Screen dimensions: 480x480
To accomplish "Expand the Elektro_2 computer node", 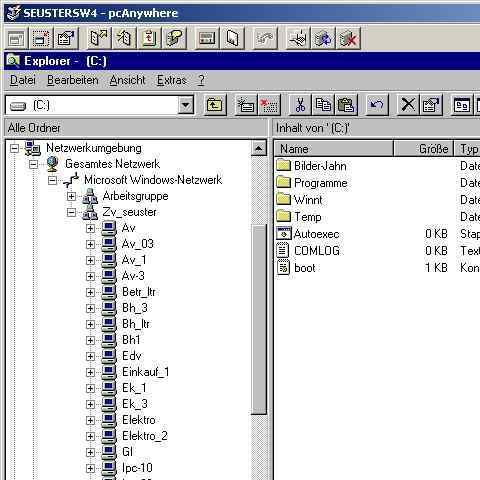I will pos(90,436).
